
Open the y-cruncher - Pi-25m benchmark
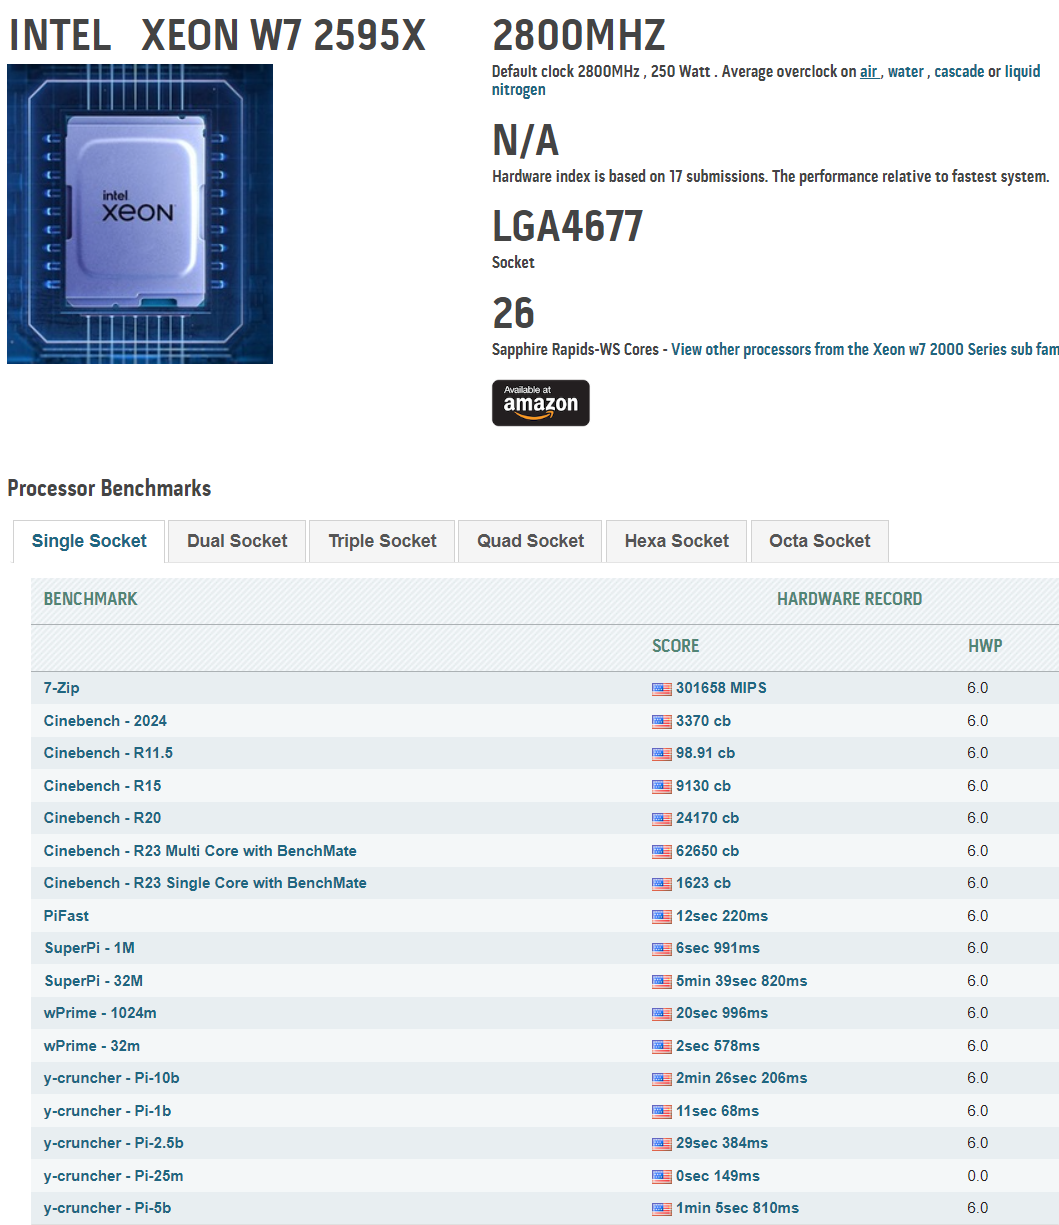click(114, 1176)
